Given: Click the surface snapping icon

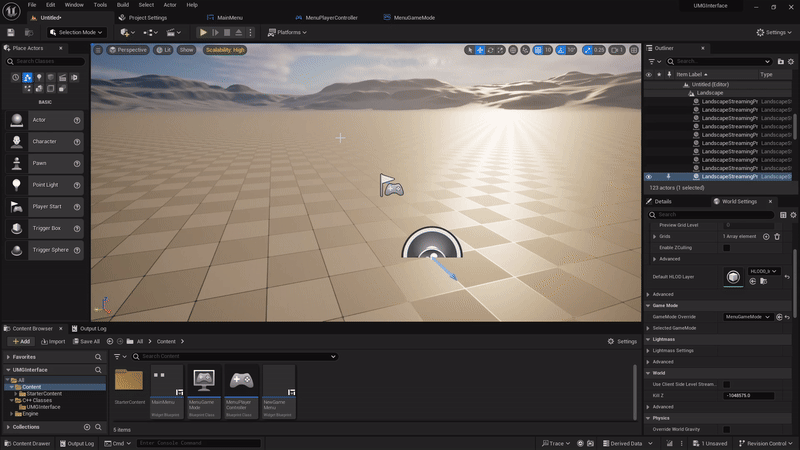Looking at the screenshot, I should [525, 50].
